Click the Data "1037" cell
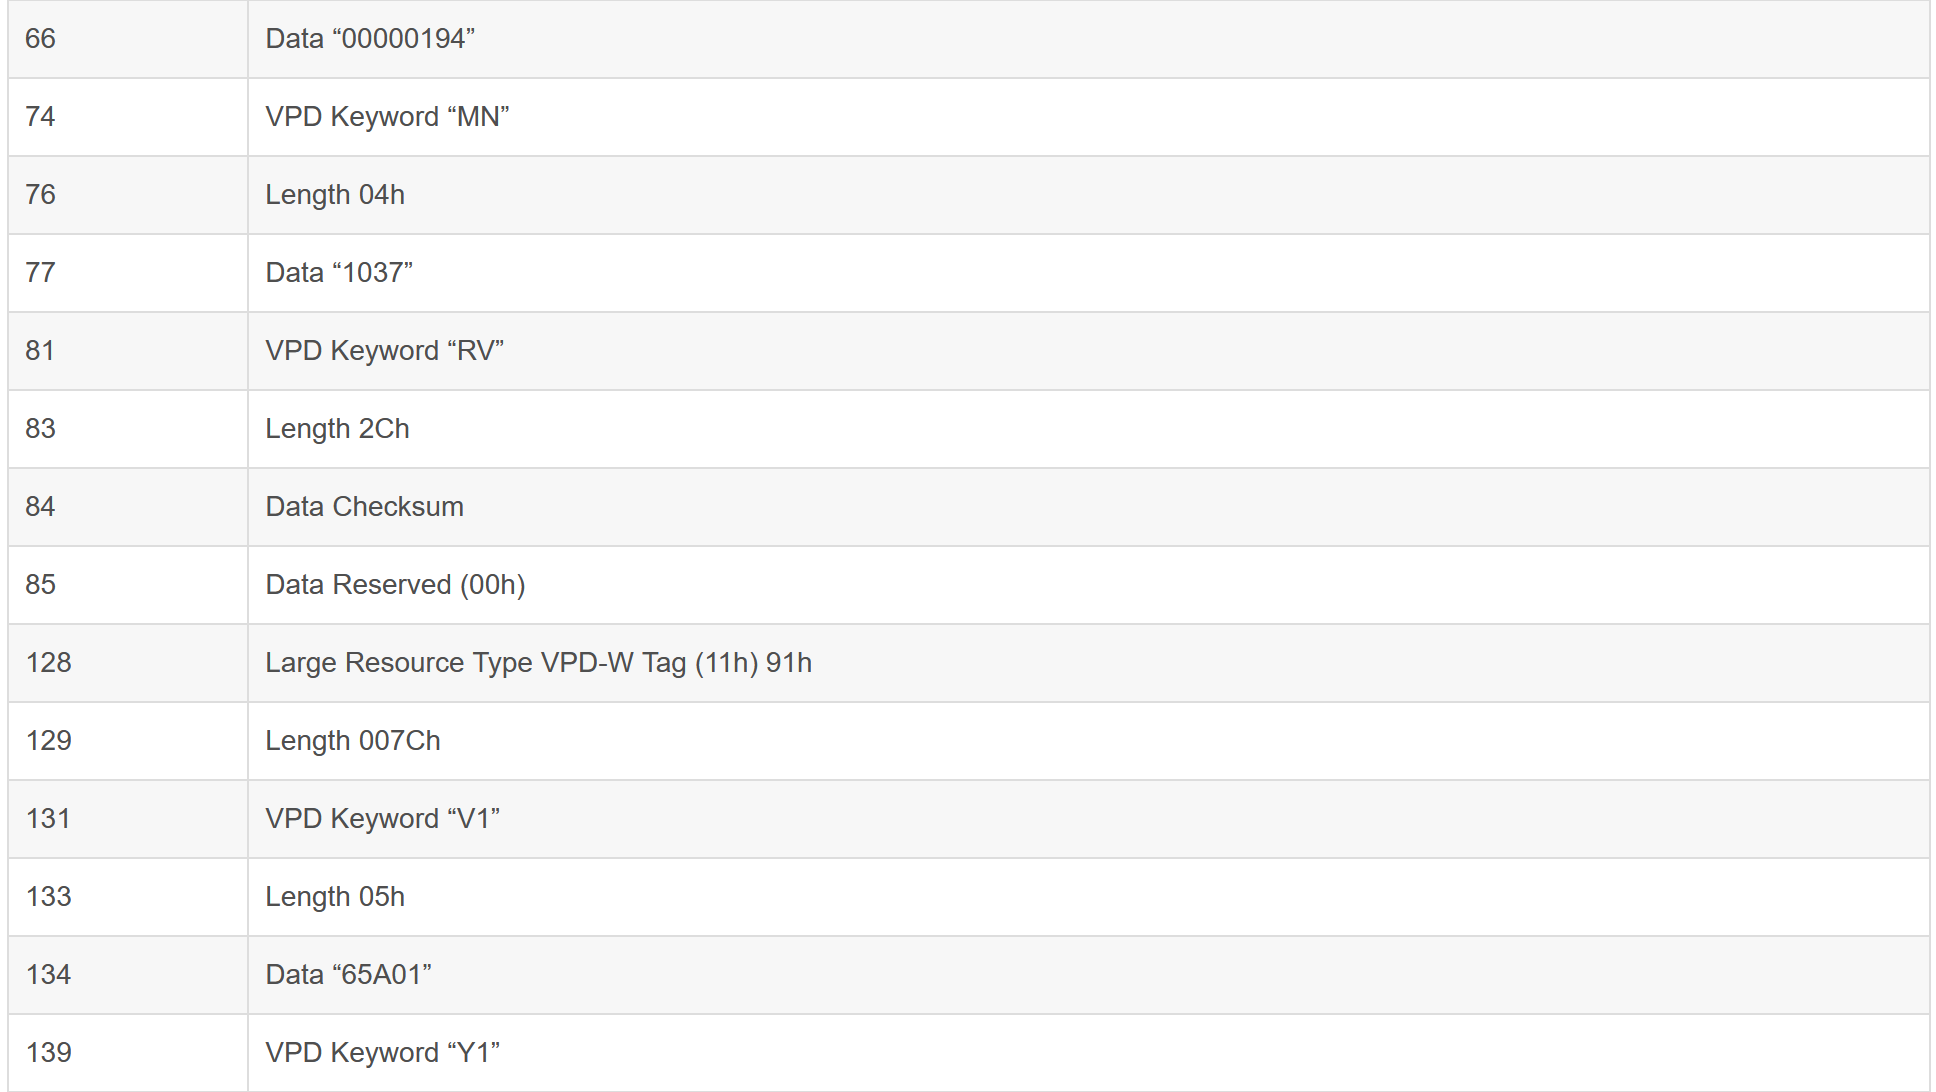The width and height of the screenshot is (1936, 1092). (x=339, y=273)
